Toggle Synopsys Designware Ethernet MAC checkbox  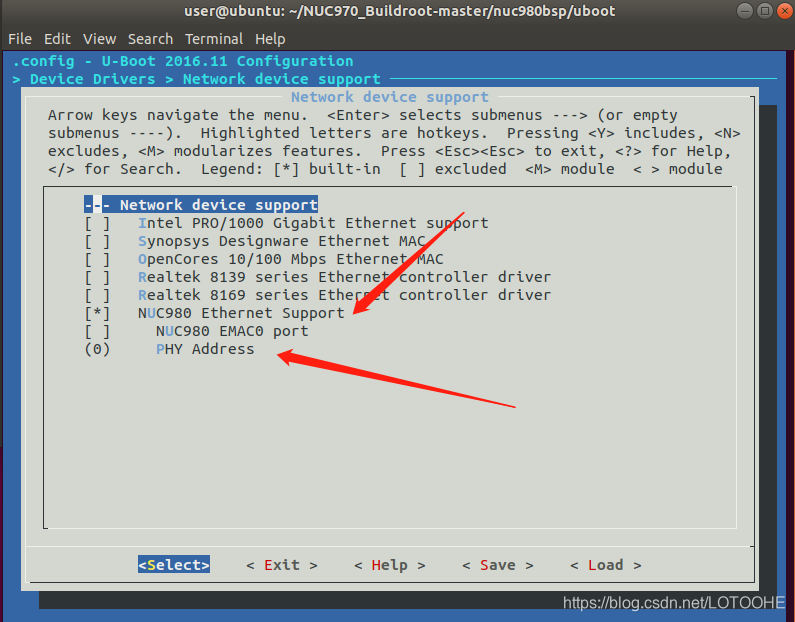97,241
